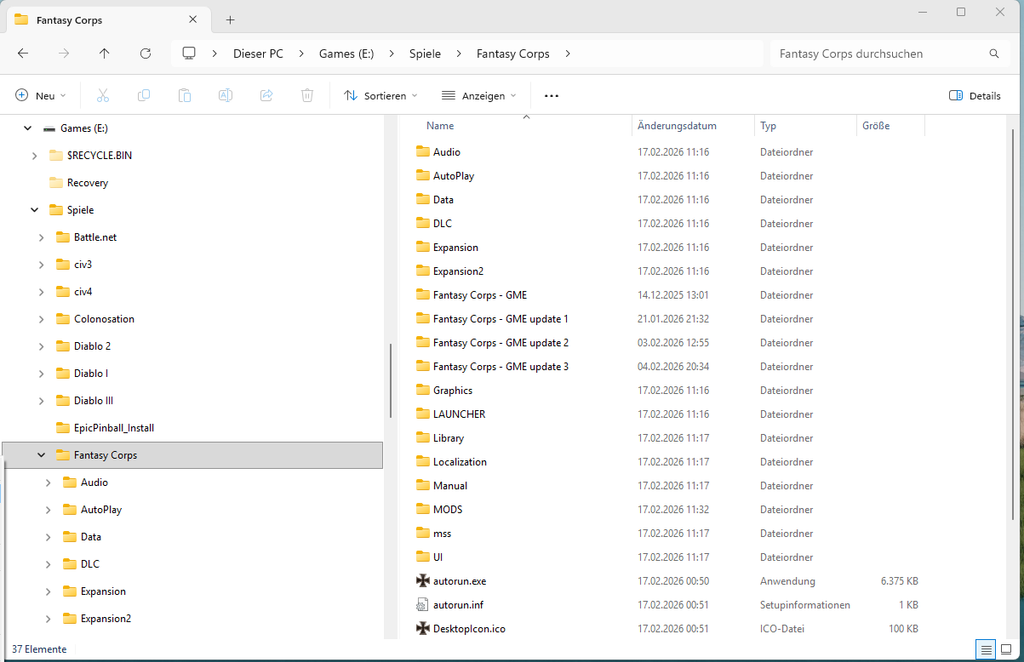Viewport: 1024px width, 662px height.
Task: Click the Rename icon in toolbar
Action: [225, 95]
